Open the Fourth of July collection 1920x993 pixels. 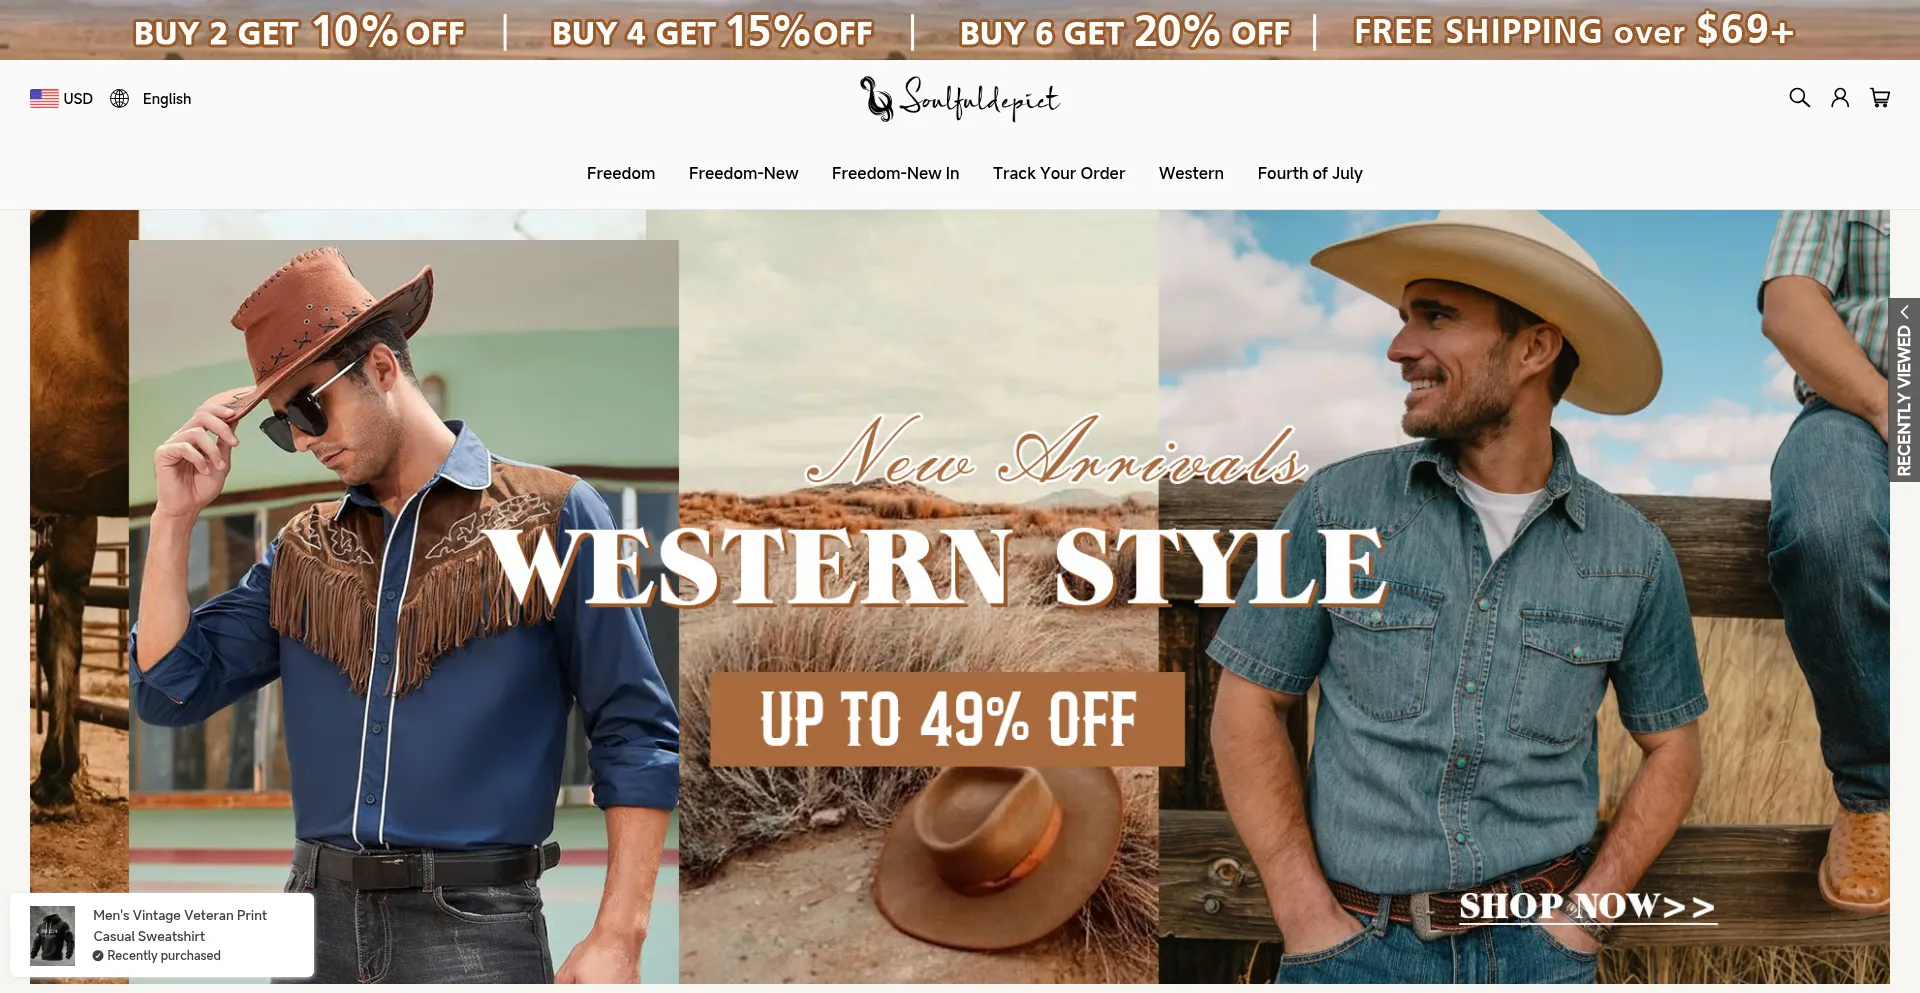click(1310, 173)
